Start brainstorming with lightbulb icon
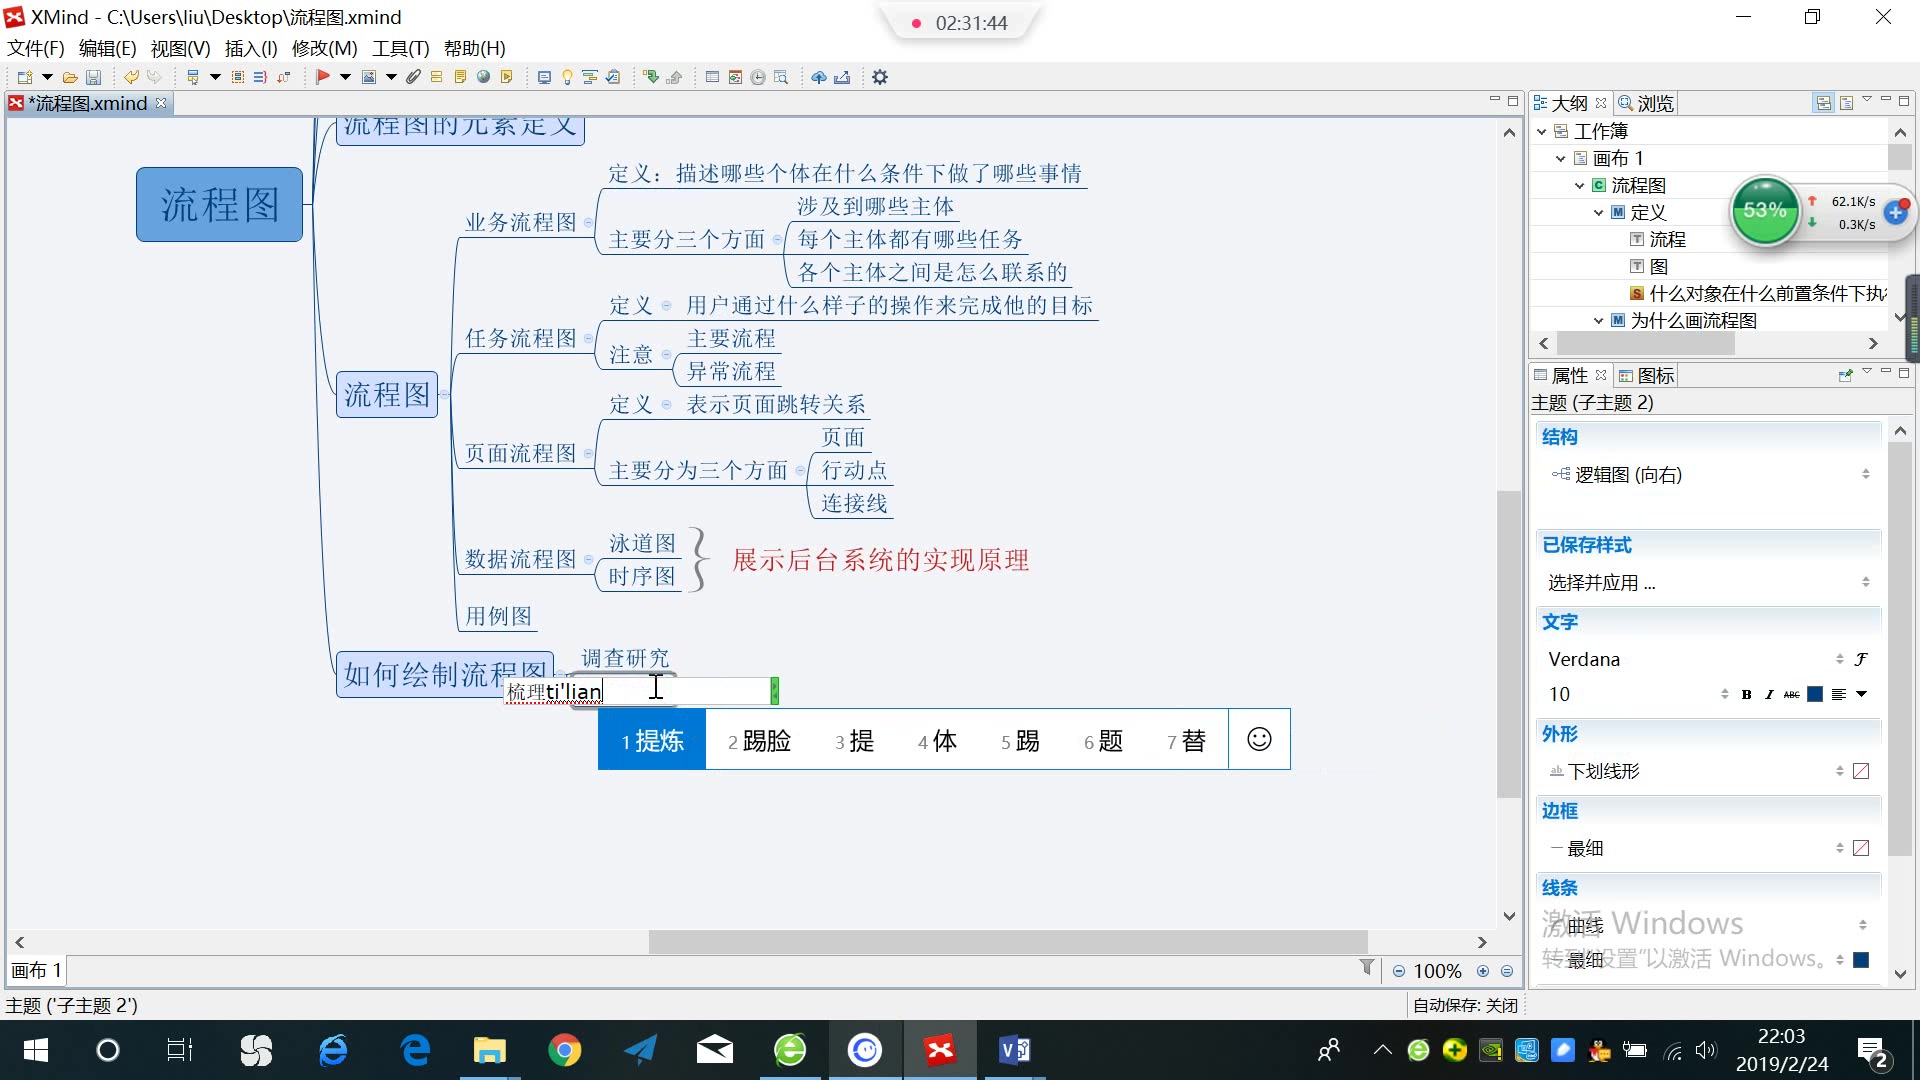This screenshot has width=1920, height=1080. pos(567,77)
